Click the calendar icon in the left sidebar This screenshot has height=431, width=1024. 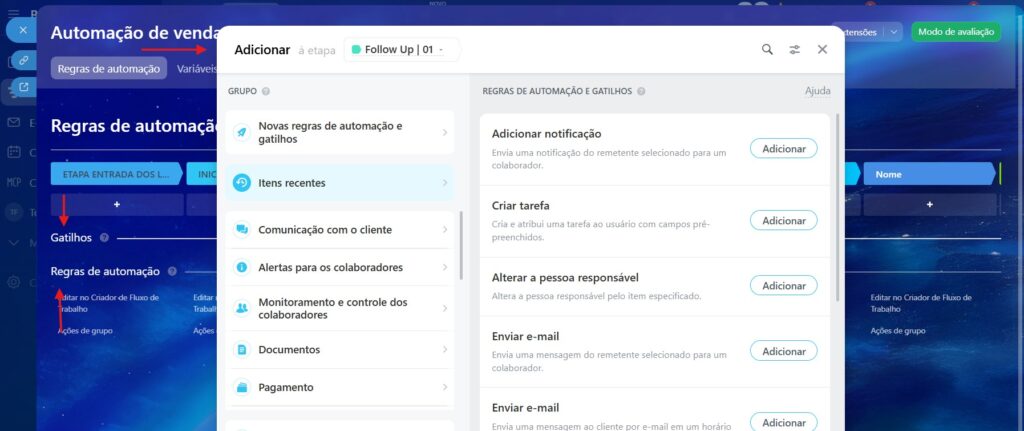(14, 152)
